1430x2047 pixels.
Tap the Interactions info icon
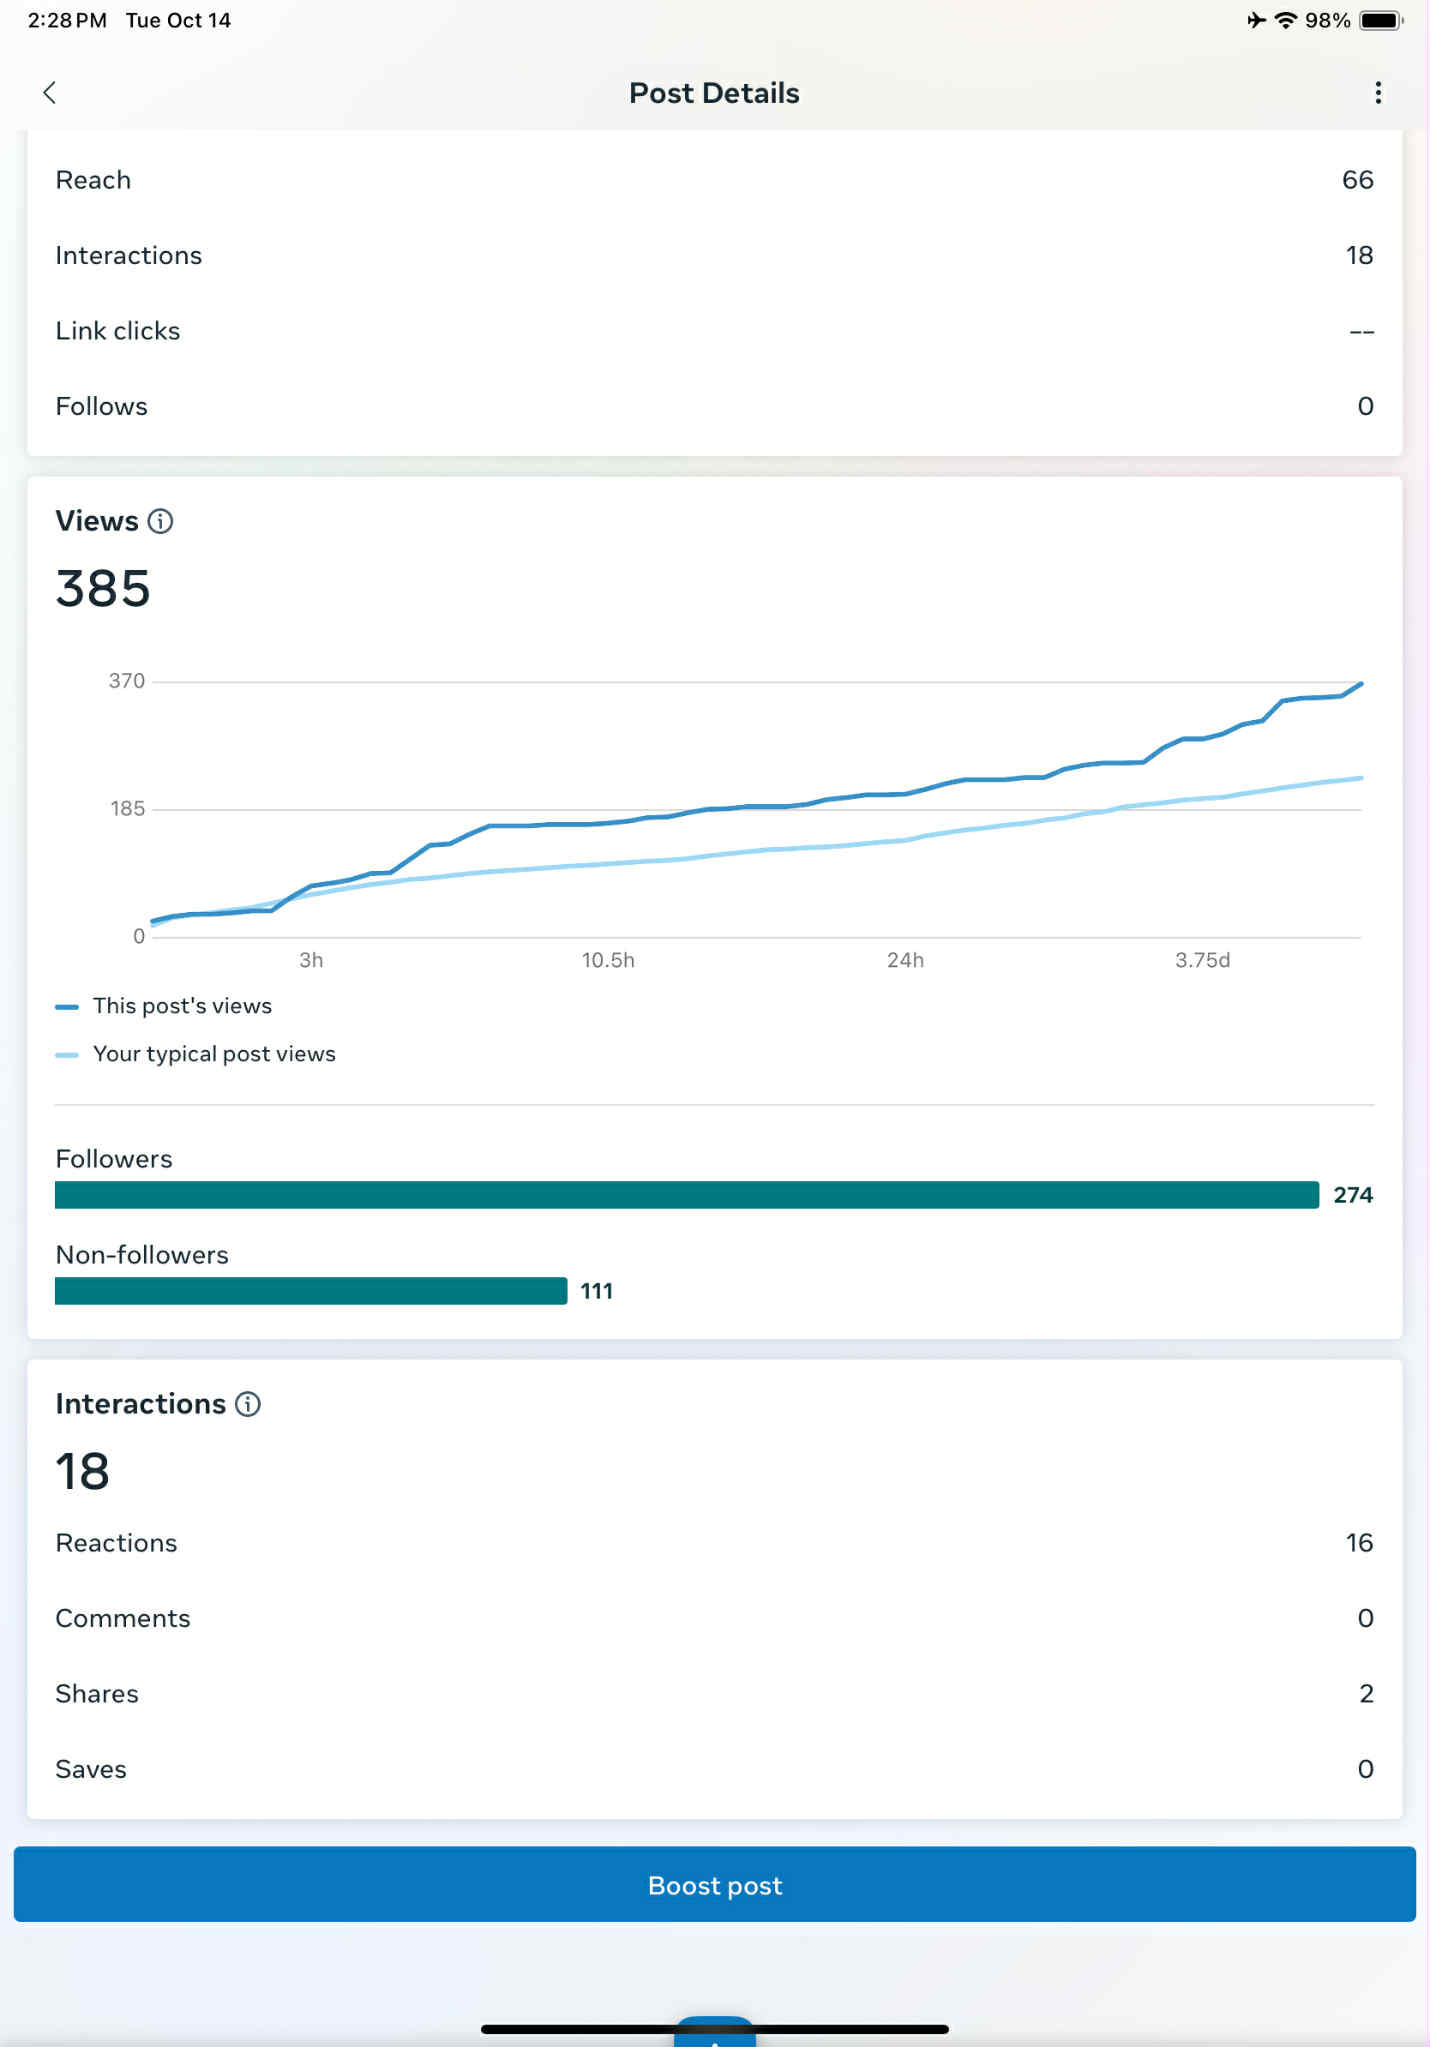click(x=248, y=1404)
